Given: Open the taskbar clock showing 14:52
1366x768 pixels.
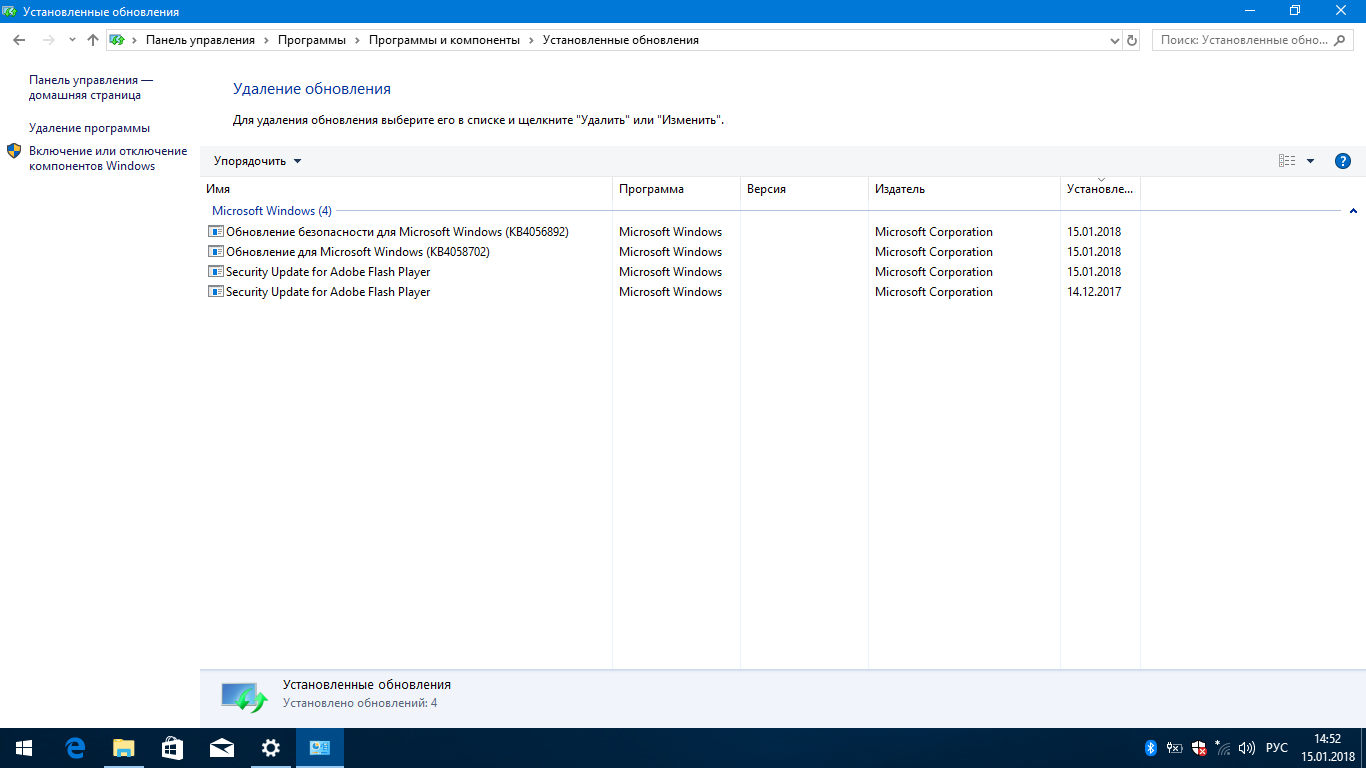Looking at the screenshot, I should click(1328, 748).
